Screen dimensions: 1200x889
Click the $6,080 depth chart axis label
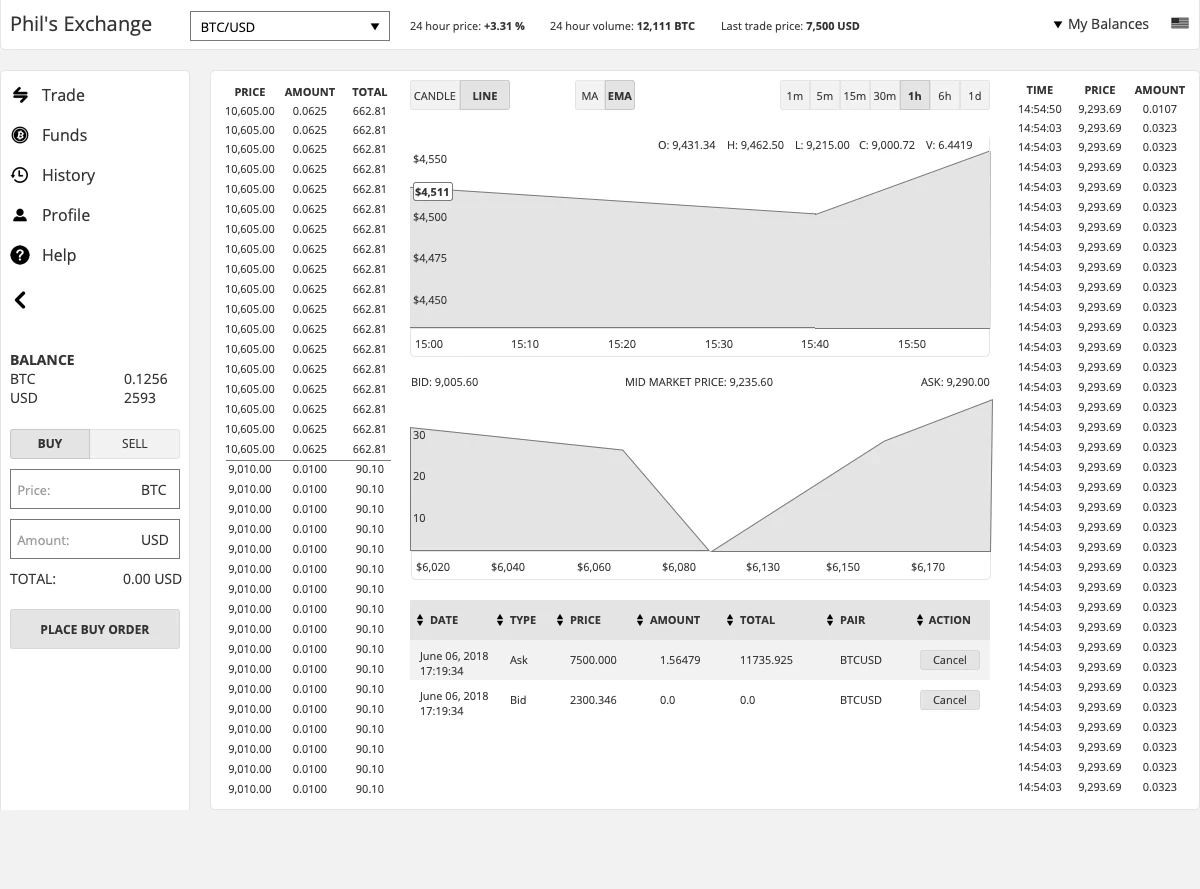click(x=679, y=567)
